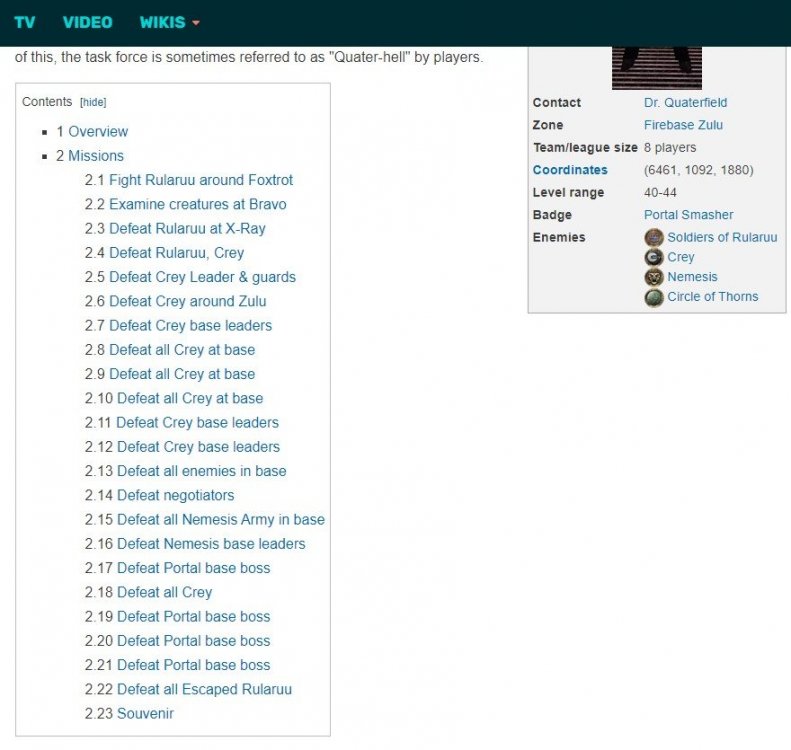The image size is (791, 750).
Task: Open the Portal Smasher badge link
Action: [x=688, y=214]
